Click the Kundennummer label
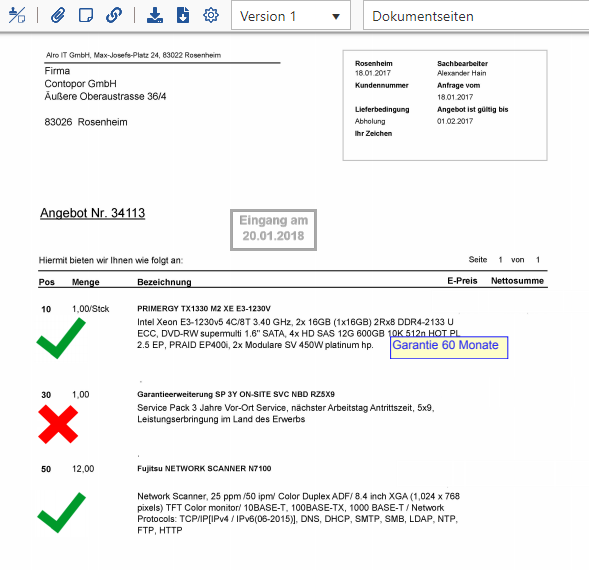This screenshot has width=589, height=570. tap(382, 85)
